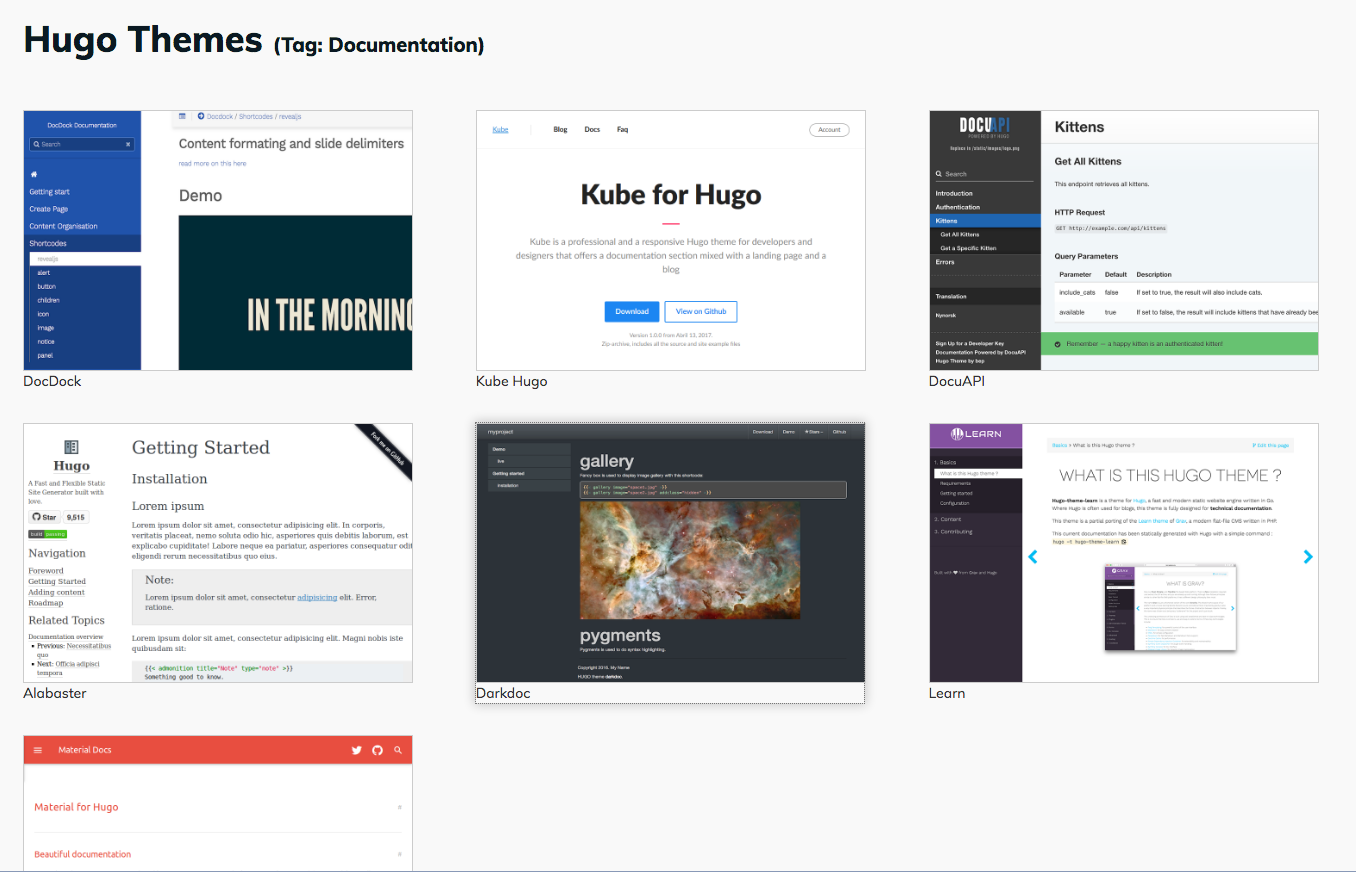The image size is (1356, 872).
Task: Click the Fork me on GitHub ribbon
Action: click(x=385, y=449)
